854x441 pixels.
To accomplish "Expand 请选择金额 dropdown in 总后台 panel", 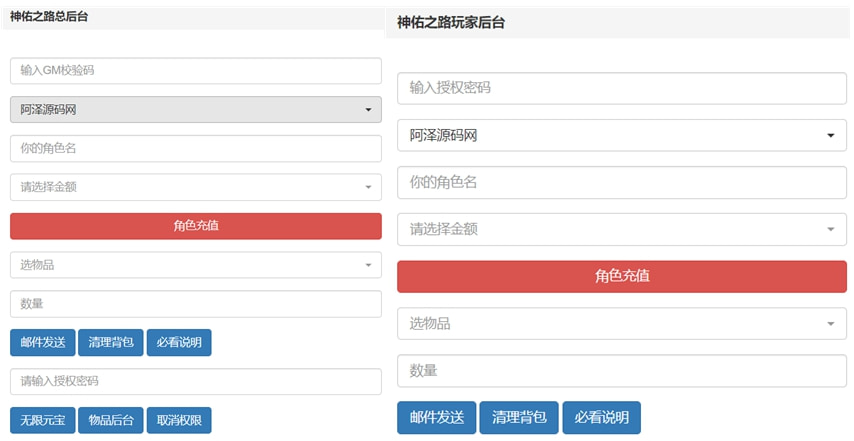I will (195, 187).
